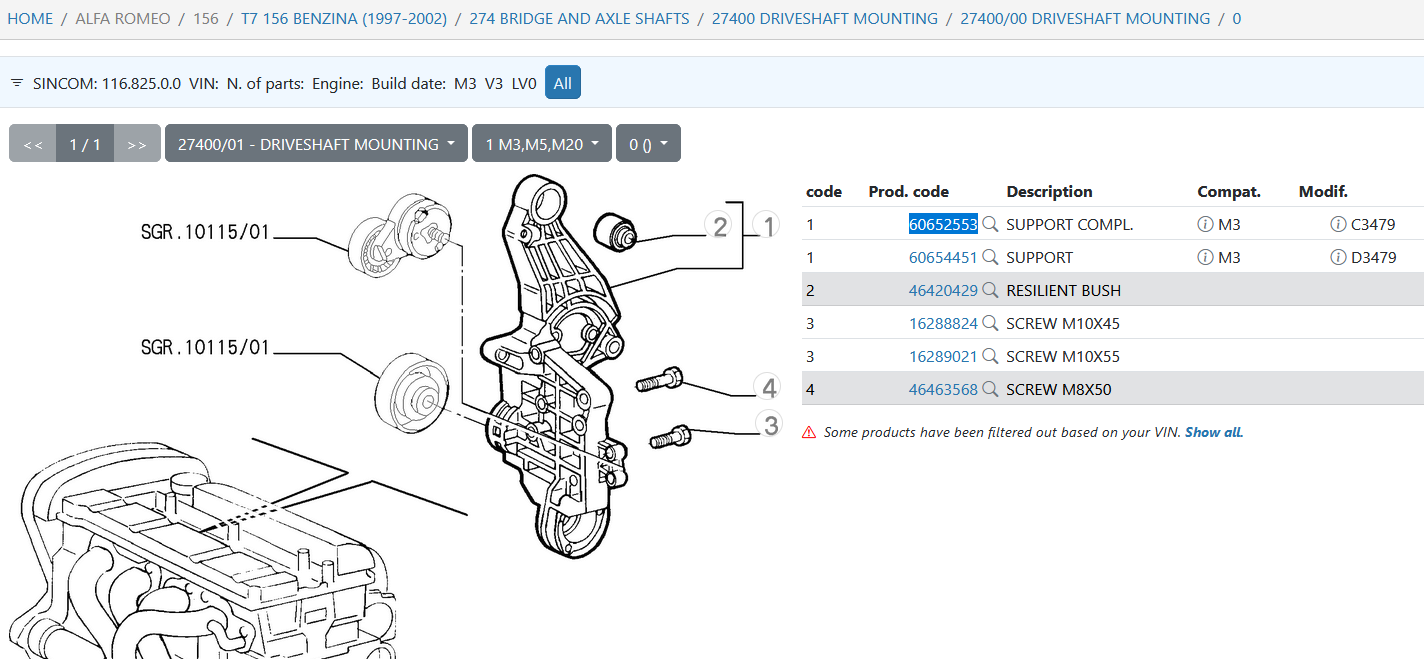
Task: Go to the next page with >>
Action: coord(137,143)
